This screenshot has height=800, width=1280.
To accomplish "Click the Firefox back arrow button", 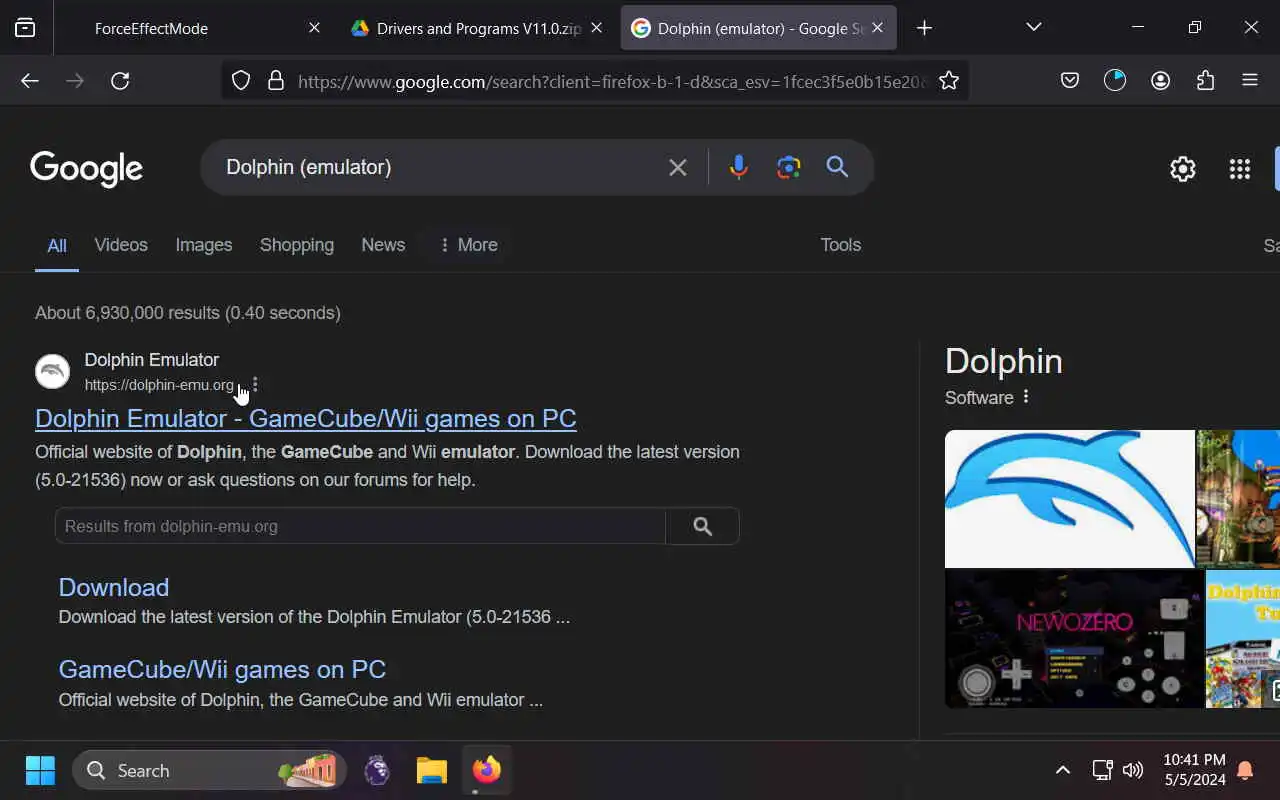I will coord(30,81).
